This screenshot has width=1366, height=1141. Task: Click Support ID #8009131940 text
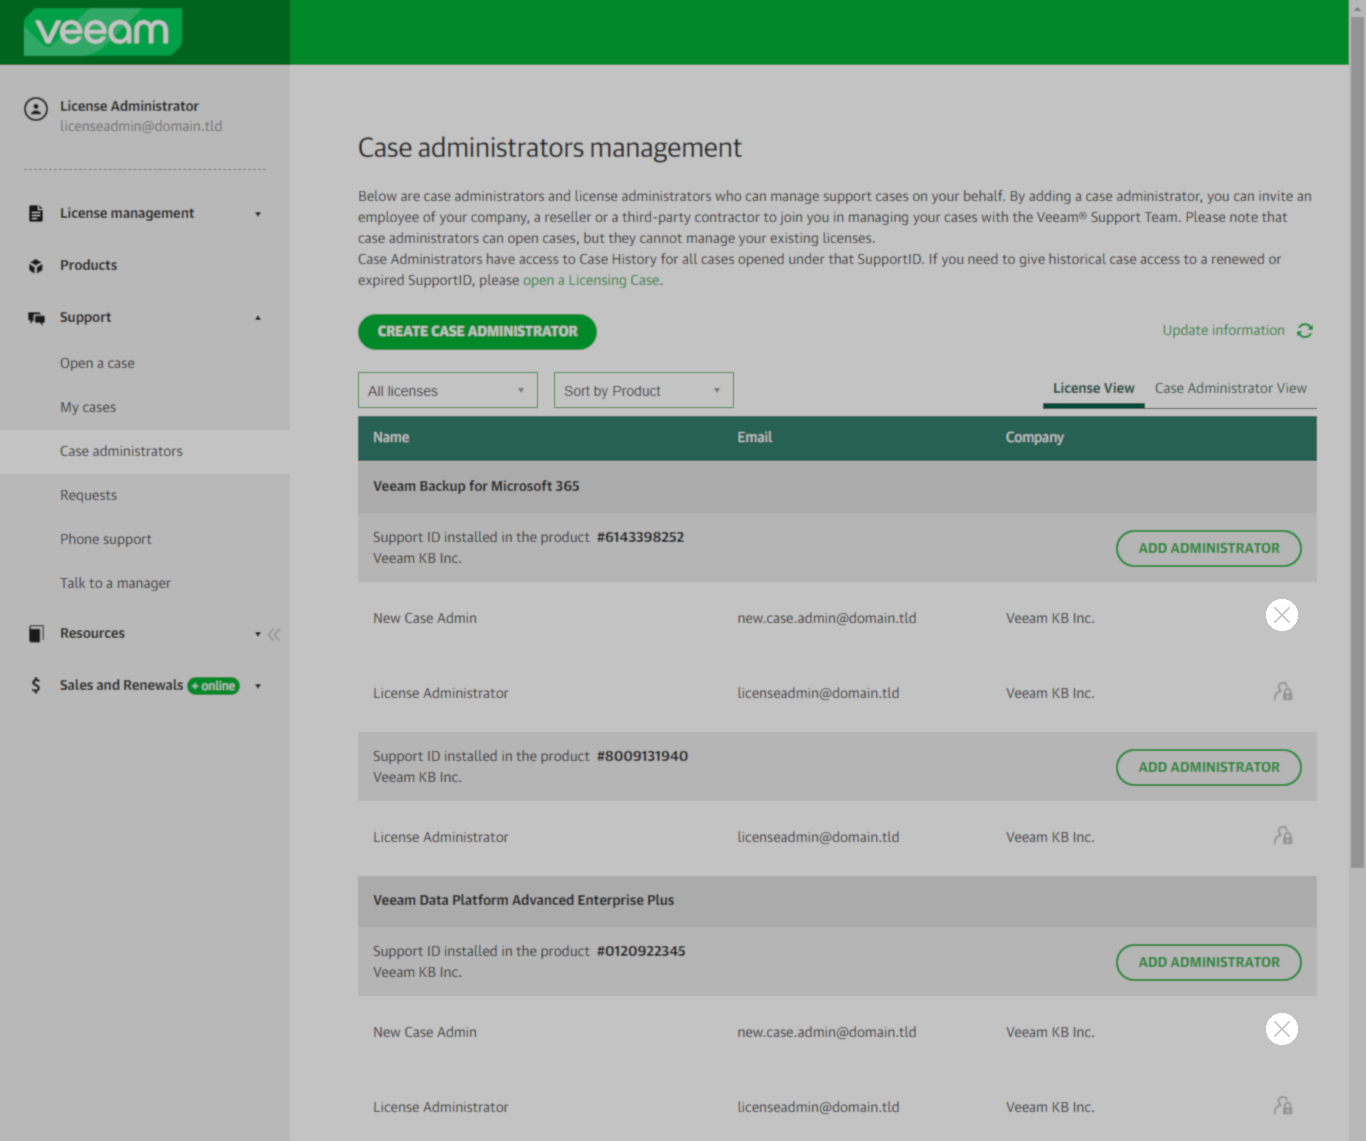pyautogui.click(x=643, y=757)
